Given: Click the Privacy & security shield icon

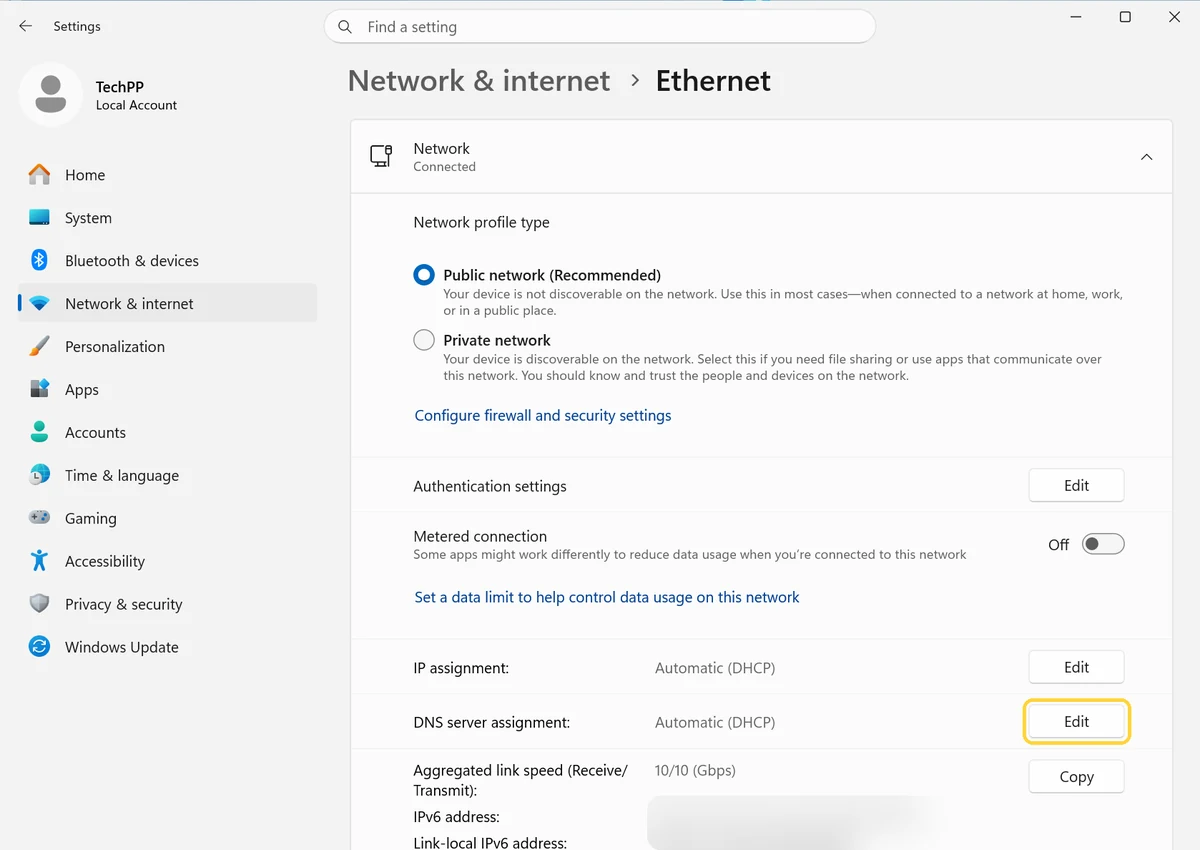Looking at the screenshot, I should click(x=39, y=604).
